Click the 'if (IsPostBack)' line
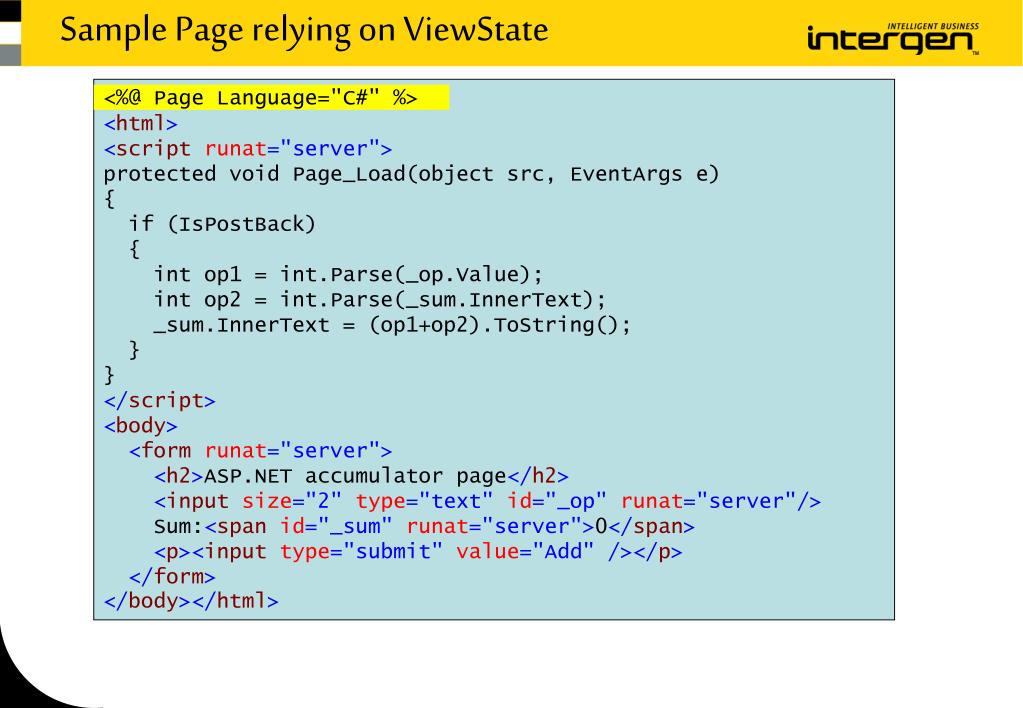Image resolution: width=1023 pixels, height=708 pixels. coord(222,224)
